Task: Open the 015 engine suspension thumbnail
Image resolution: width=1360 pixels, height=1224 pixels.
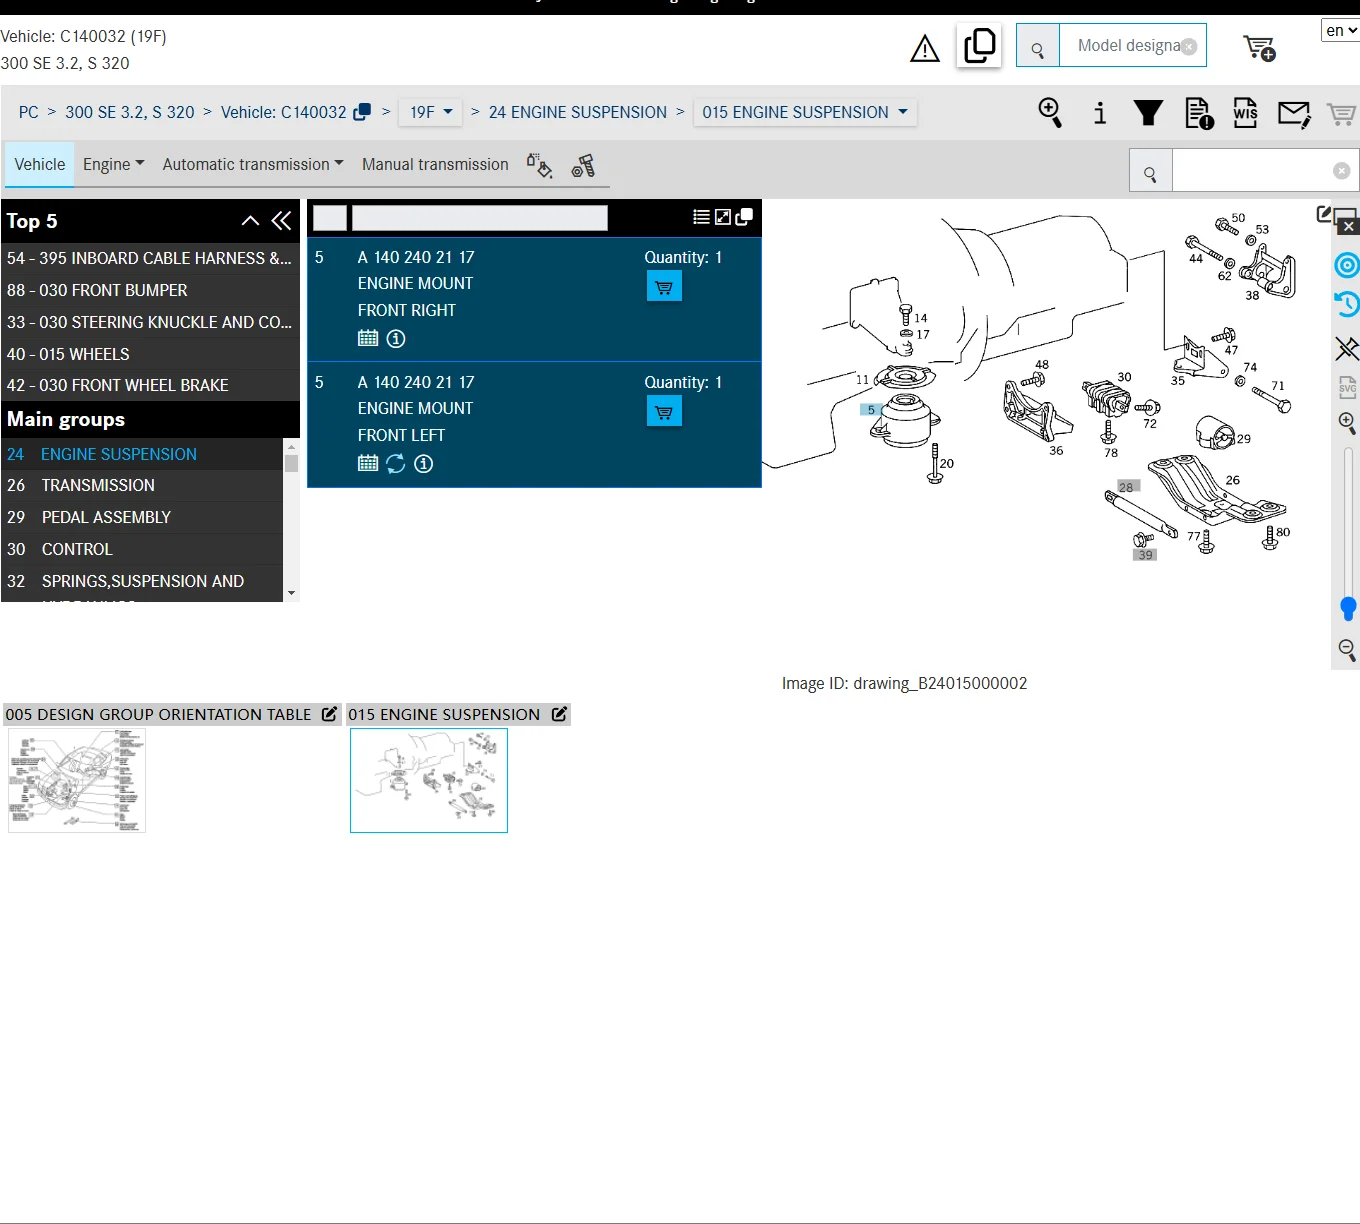Action: pyautogui.click(x=429, y=780)
